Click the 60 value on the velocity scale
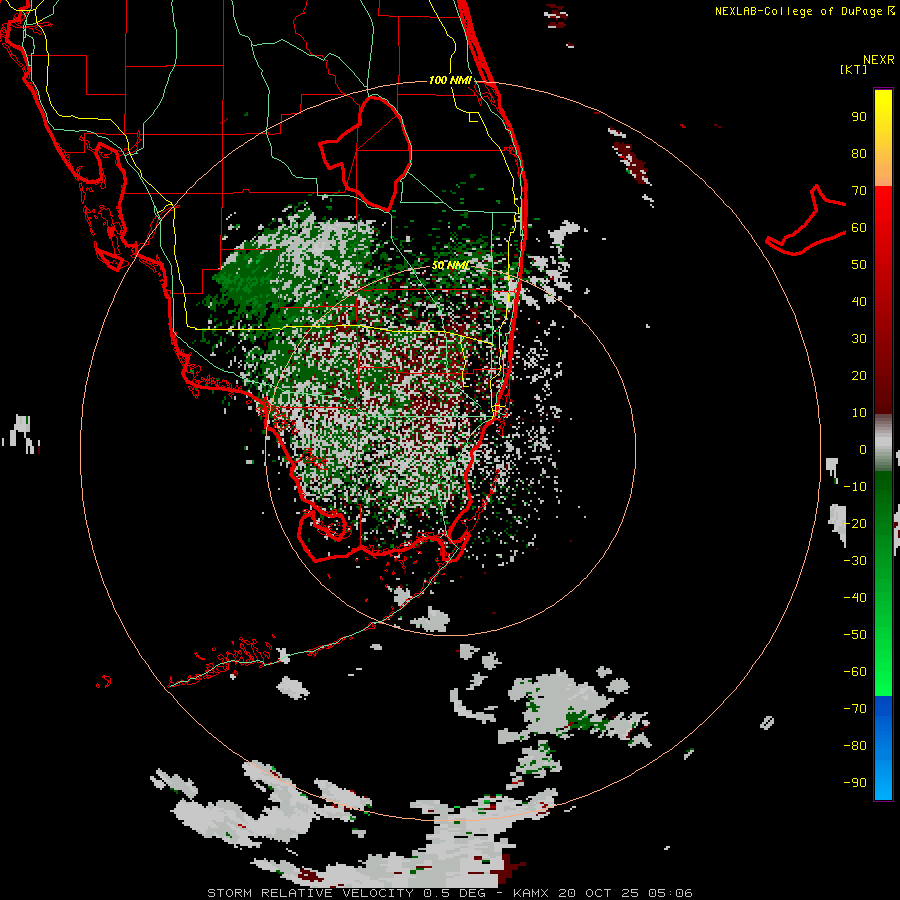The image size is (900, 900). (x=859, y=228)
